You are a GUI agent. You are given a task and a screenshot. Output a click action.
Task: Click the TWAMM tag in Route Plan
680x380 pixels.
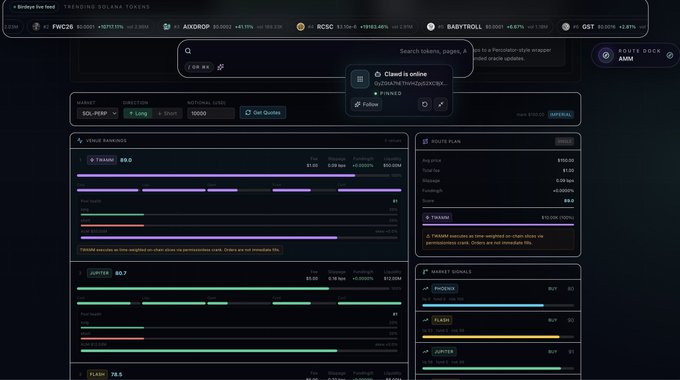coord(437,217)
